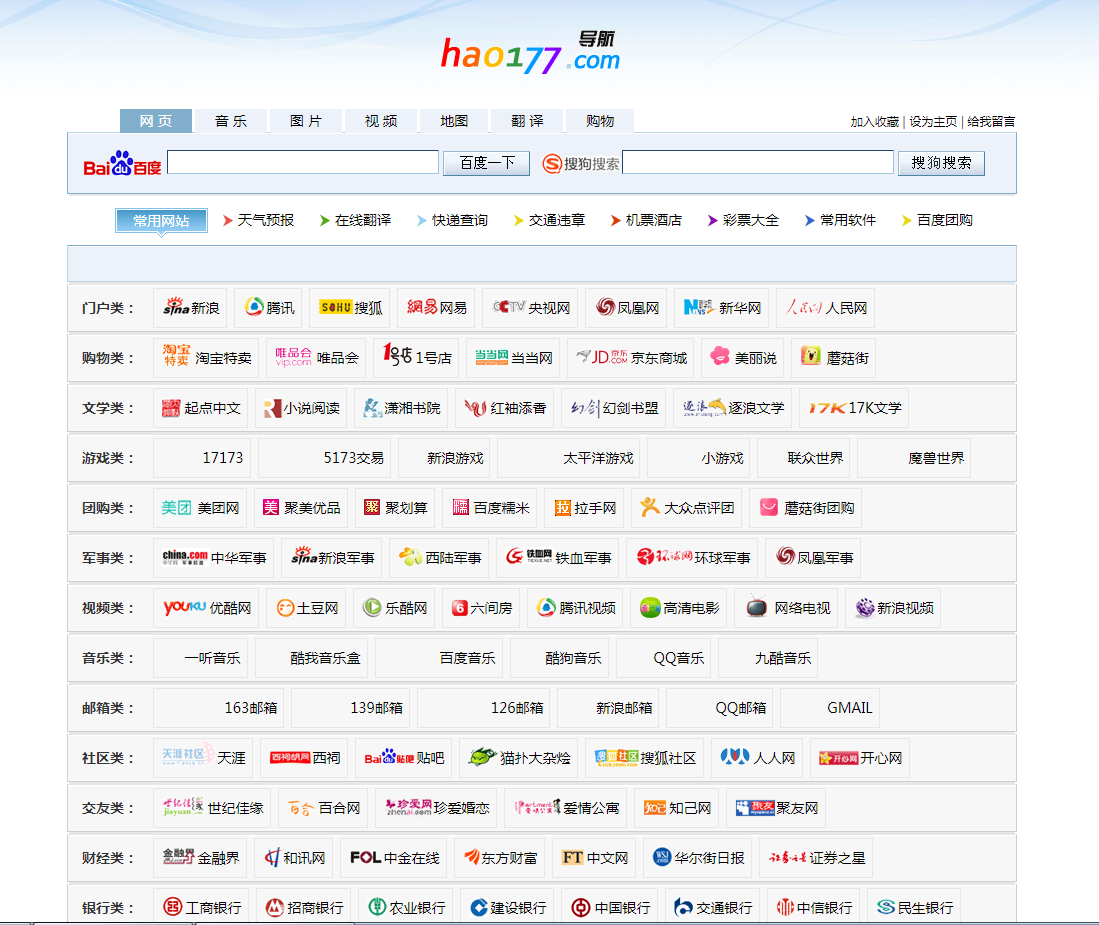Click the 魔兽世界 game link

pos(936,458)
